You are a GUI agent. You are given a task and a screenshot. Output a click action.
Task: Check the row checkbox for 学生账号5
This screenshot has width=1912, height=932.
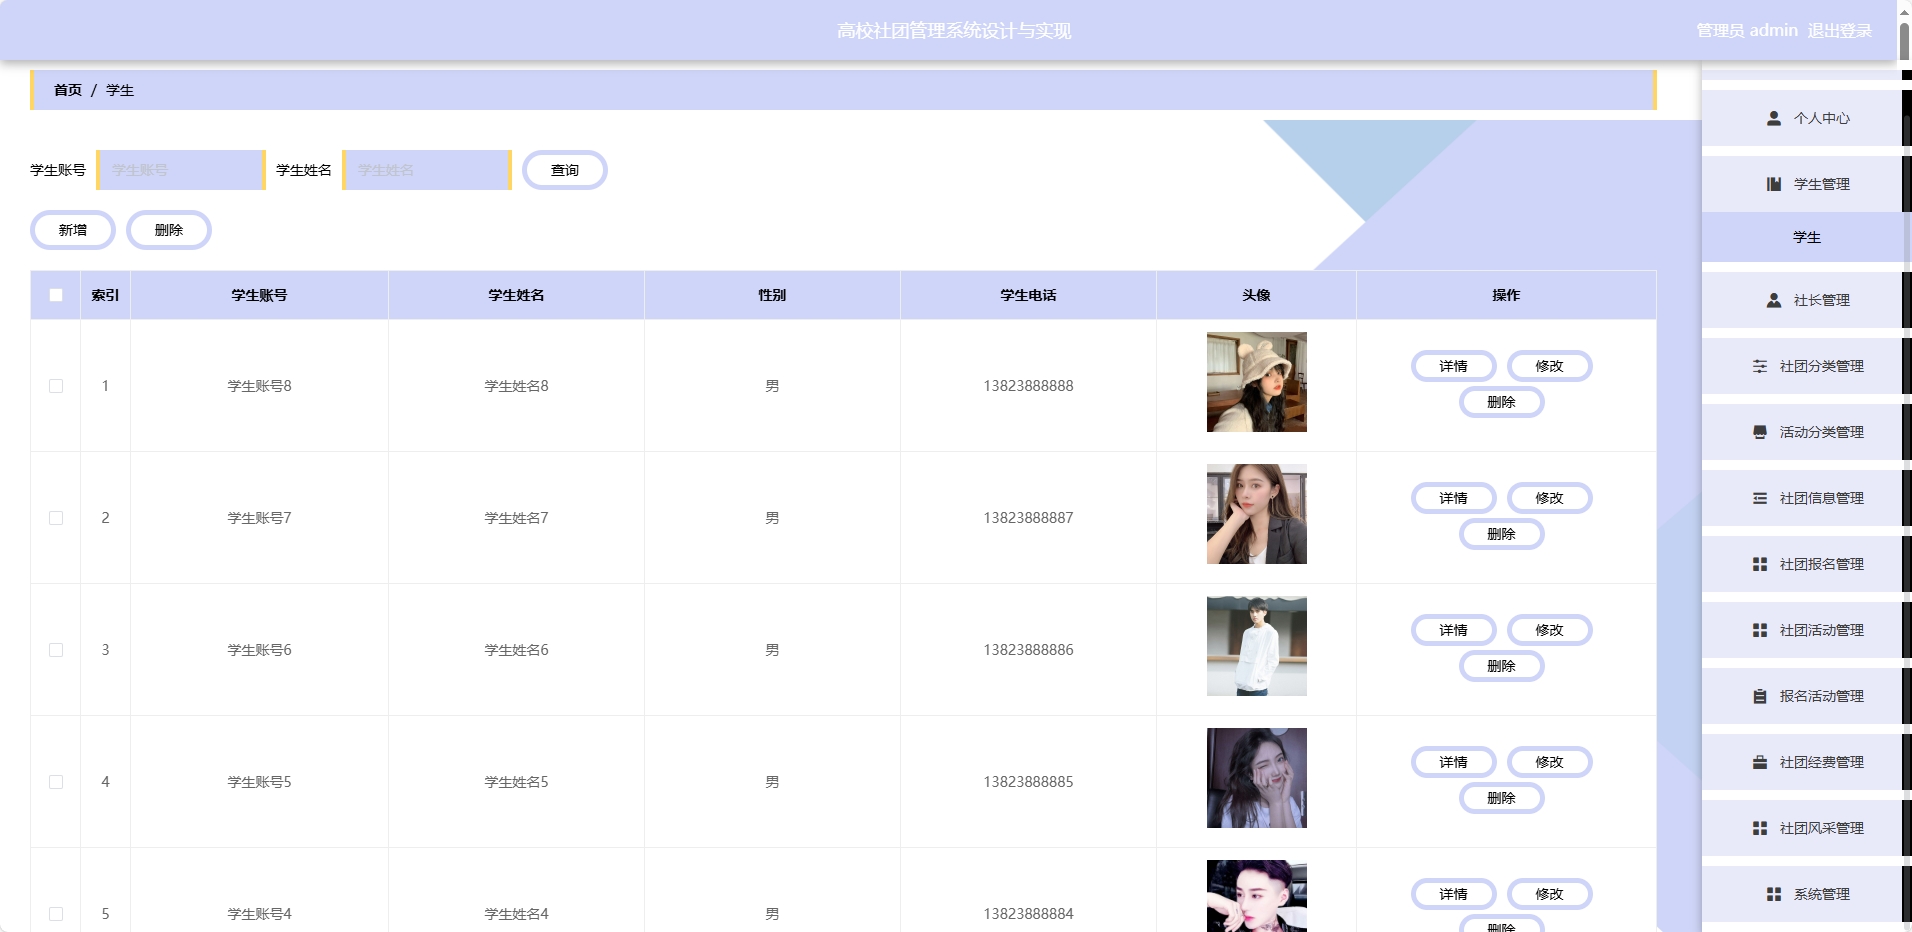point(56,782)
